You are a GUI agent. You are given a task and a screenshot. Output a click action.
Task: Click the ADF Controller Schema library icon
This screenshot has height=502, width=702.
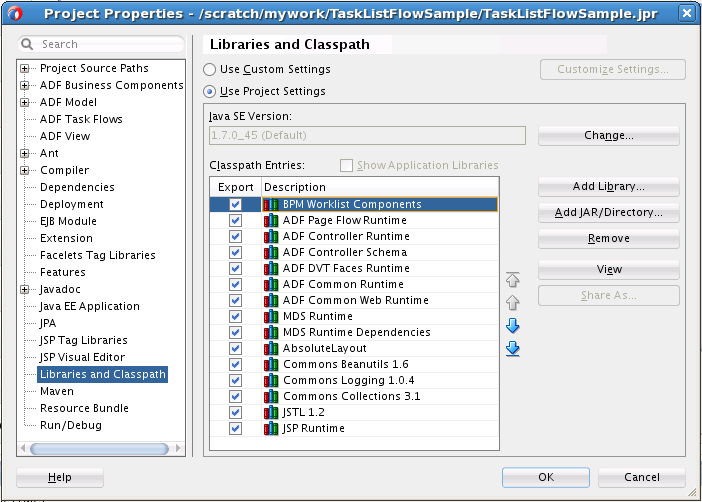pos(271,253)
